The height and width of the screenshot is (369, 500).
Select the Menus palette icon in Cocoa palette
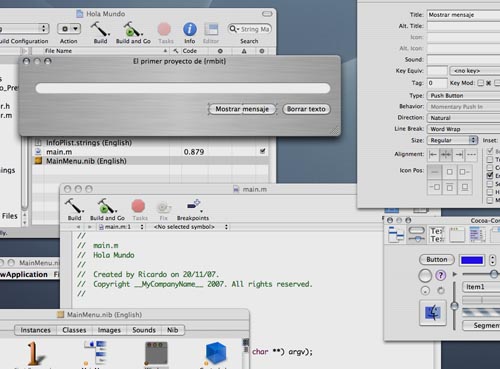[x=396, y=234]
